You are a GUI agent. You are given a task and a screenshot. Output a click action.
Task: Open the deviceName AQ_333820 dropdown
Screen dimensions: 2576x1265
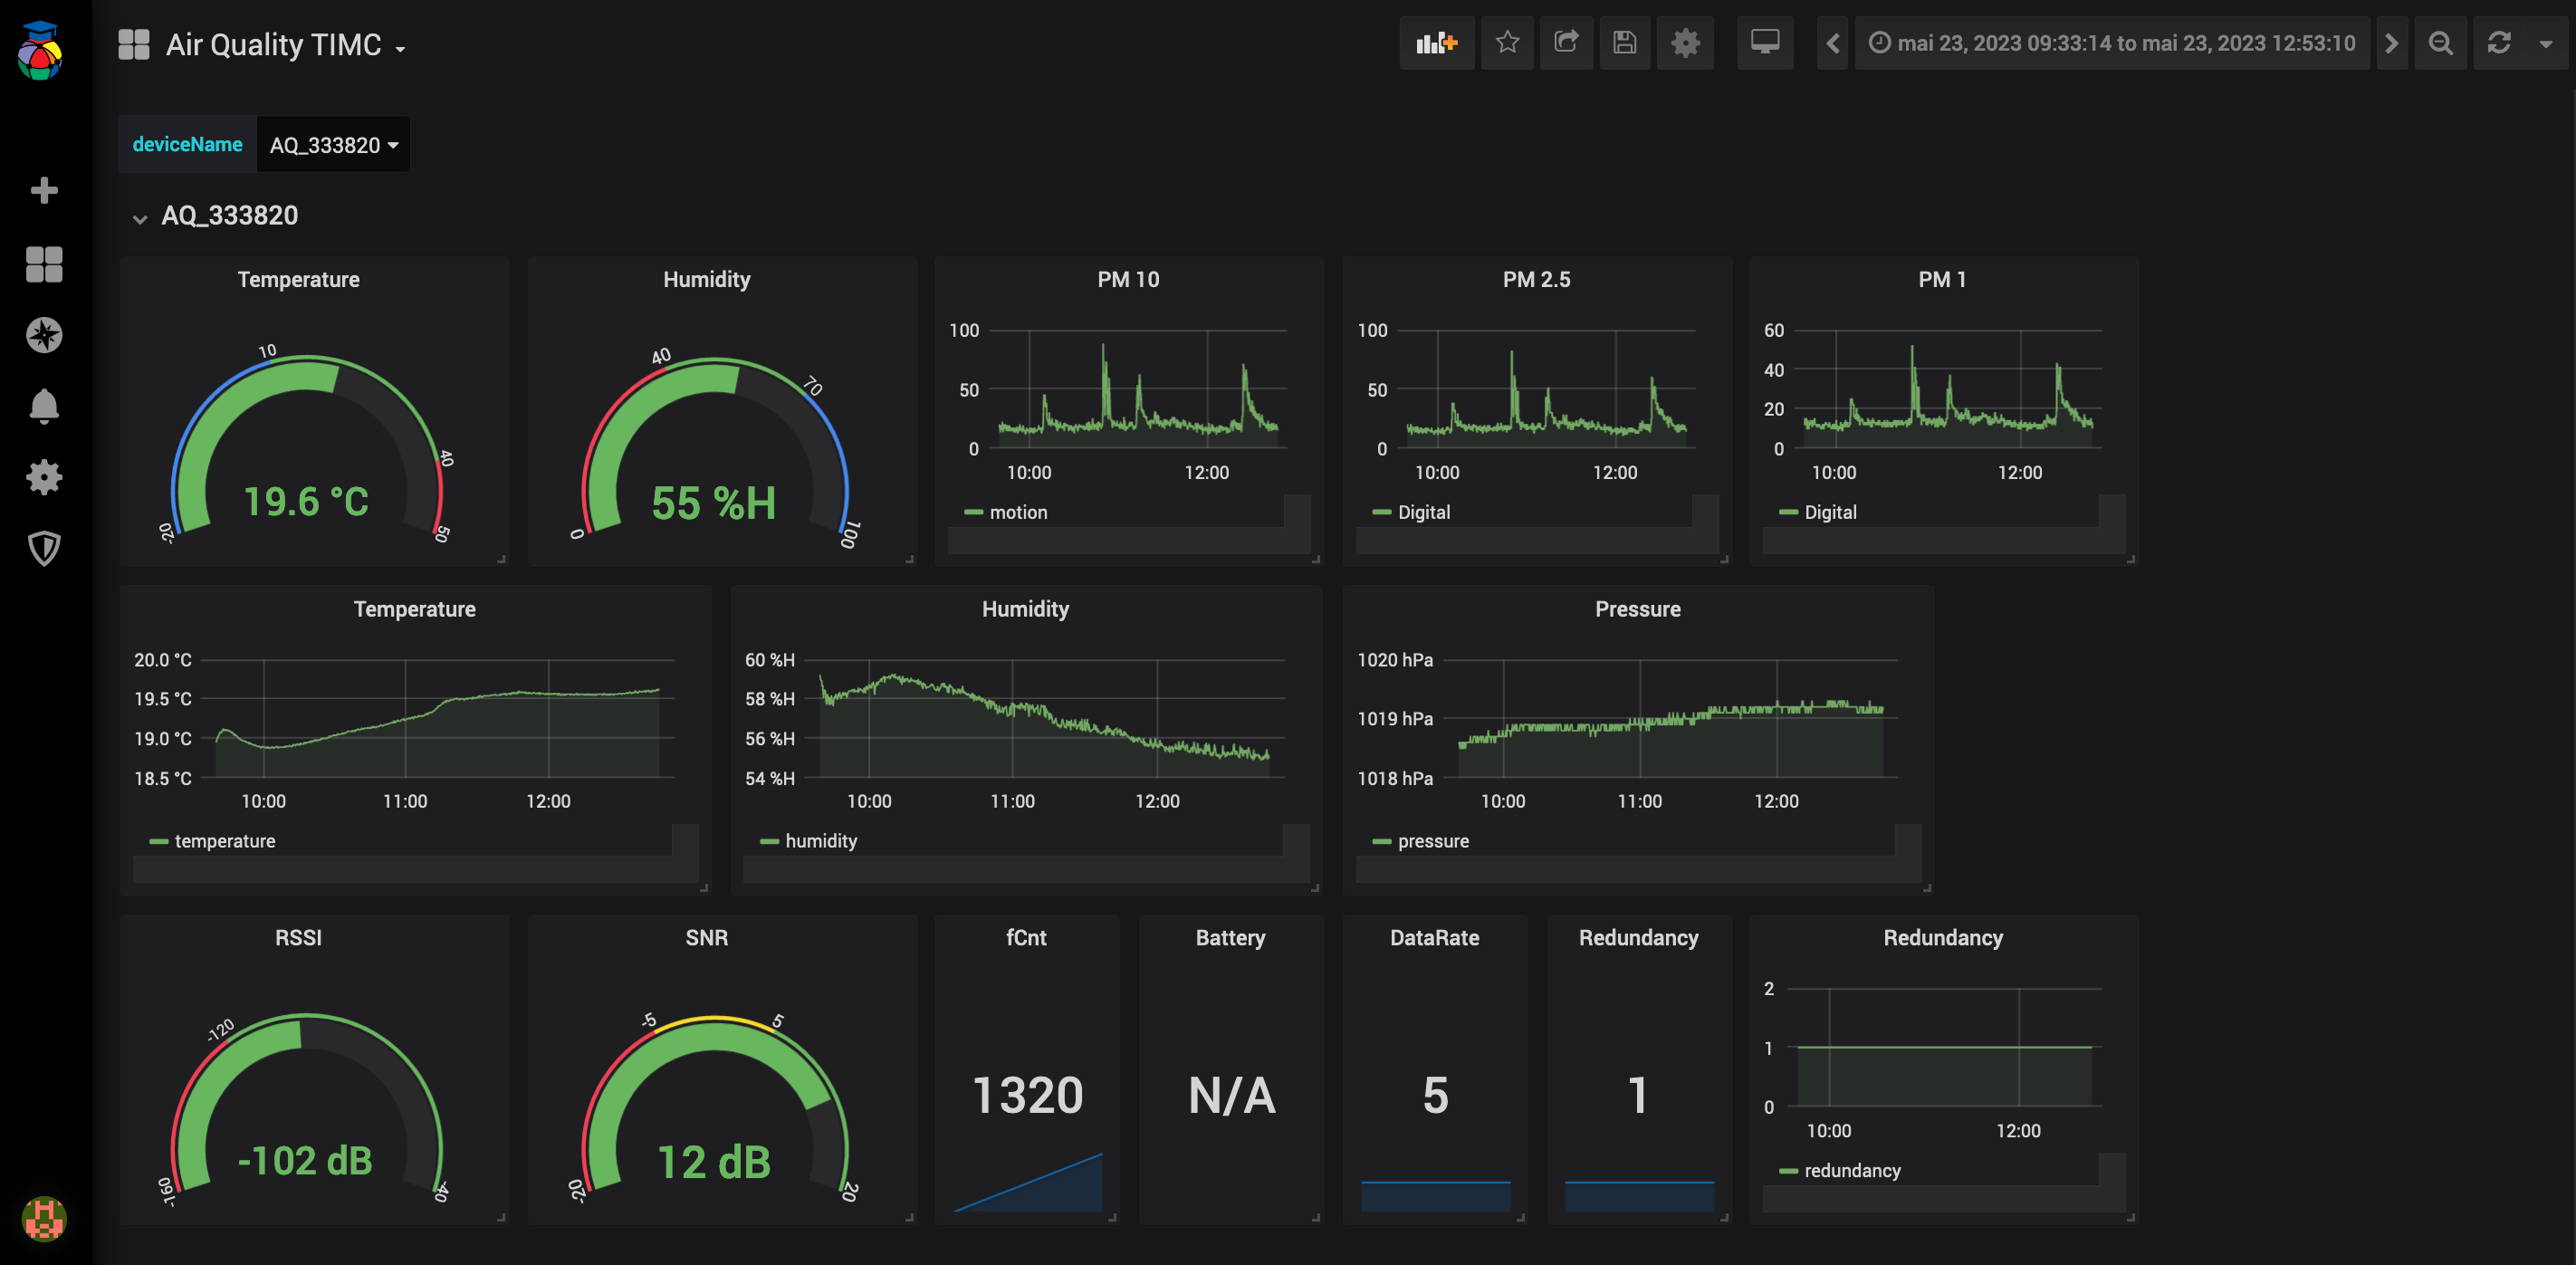[333, 145]
